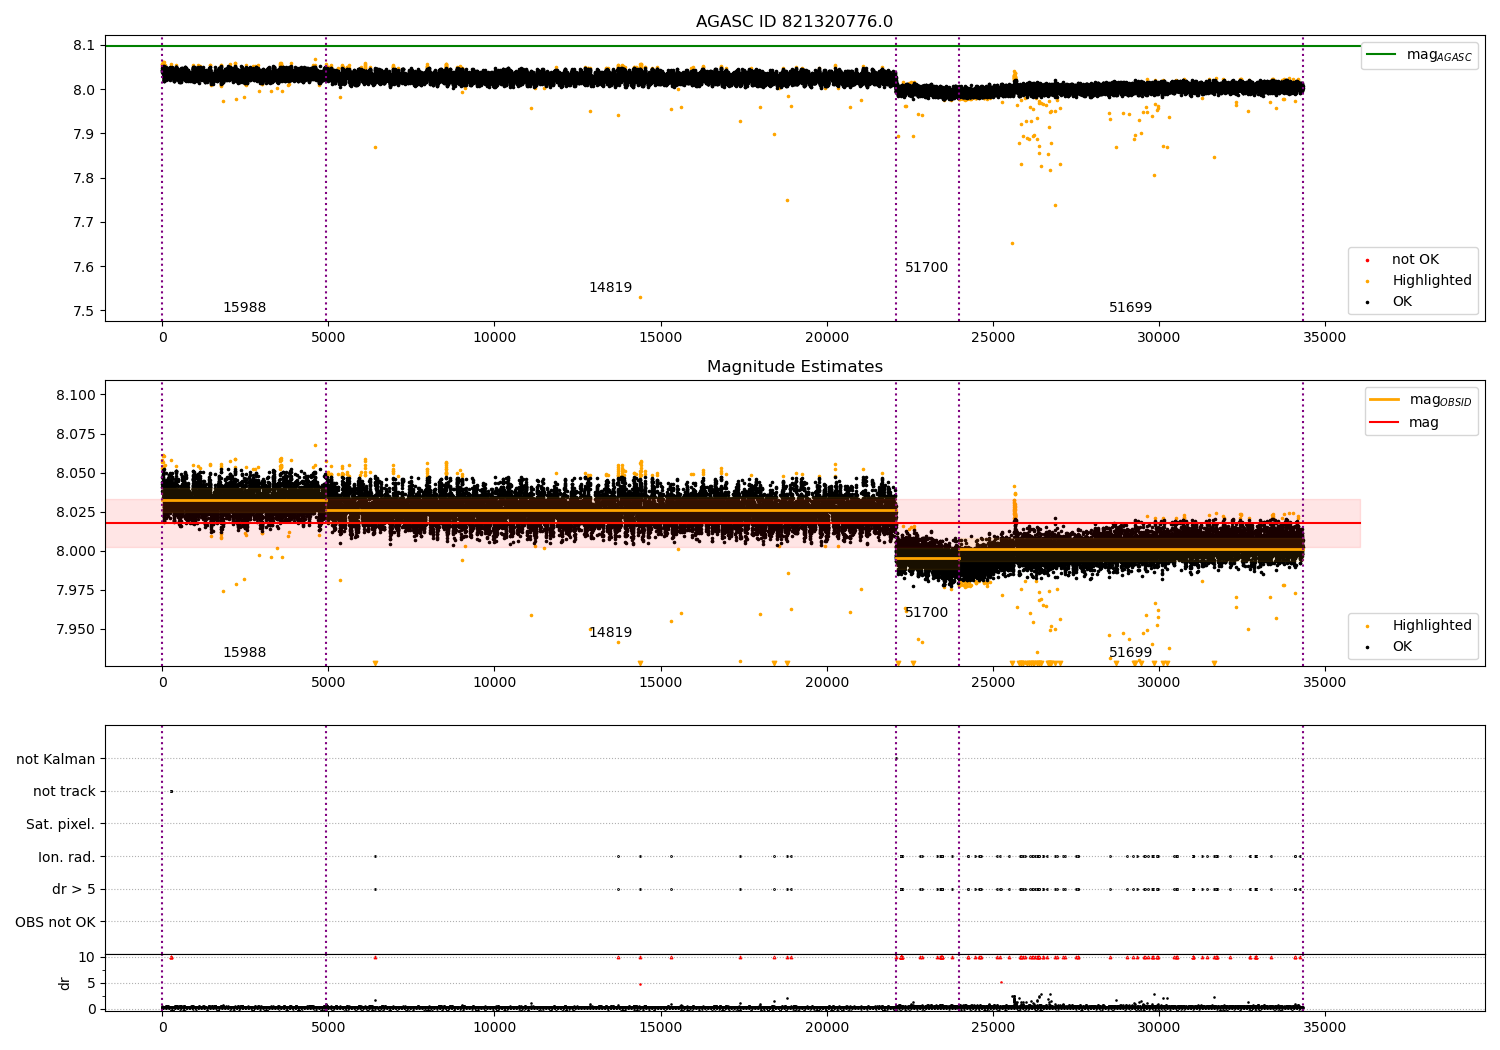Click the 15000 x-axis tick of the middle plot
This screenshot has width=1500, height=1050.
pos(660,682)
